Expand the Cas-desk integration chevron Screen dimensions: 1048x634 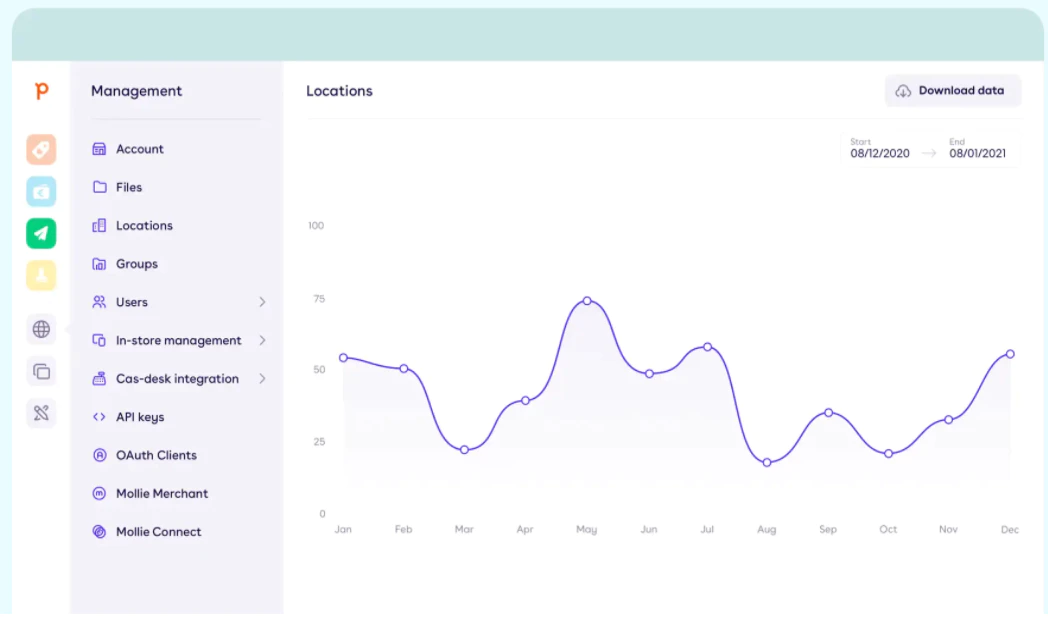click(262, 379)
